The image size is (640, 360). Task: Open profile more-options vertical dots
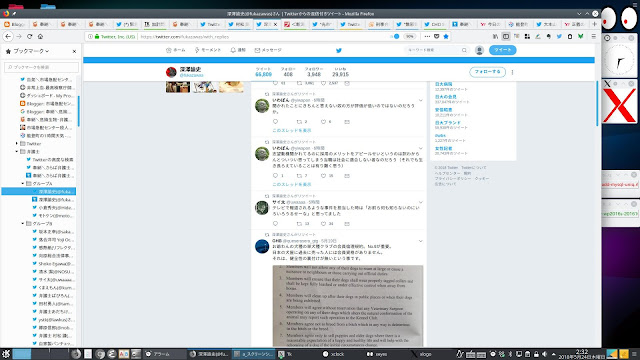tap(512, 72)
